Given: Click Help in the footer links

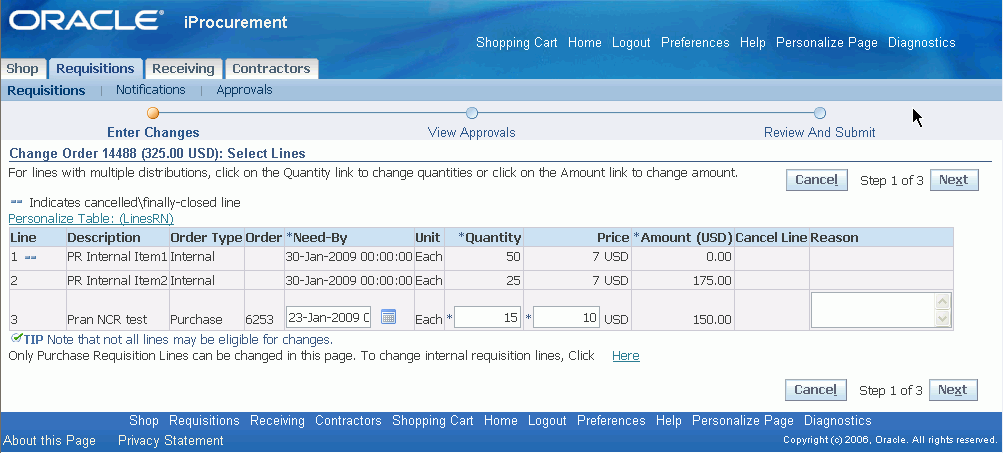Looking at the screenshot, I should (x=668, y=420).
